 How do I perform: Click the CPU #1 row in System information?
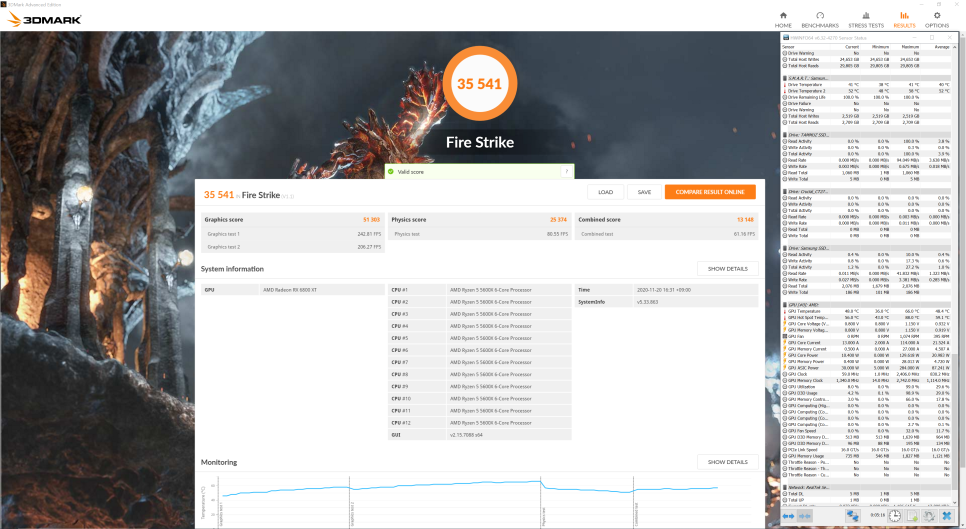click(x=480, y=289)
